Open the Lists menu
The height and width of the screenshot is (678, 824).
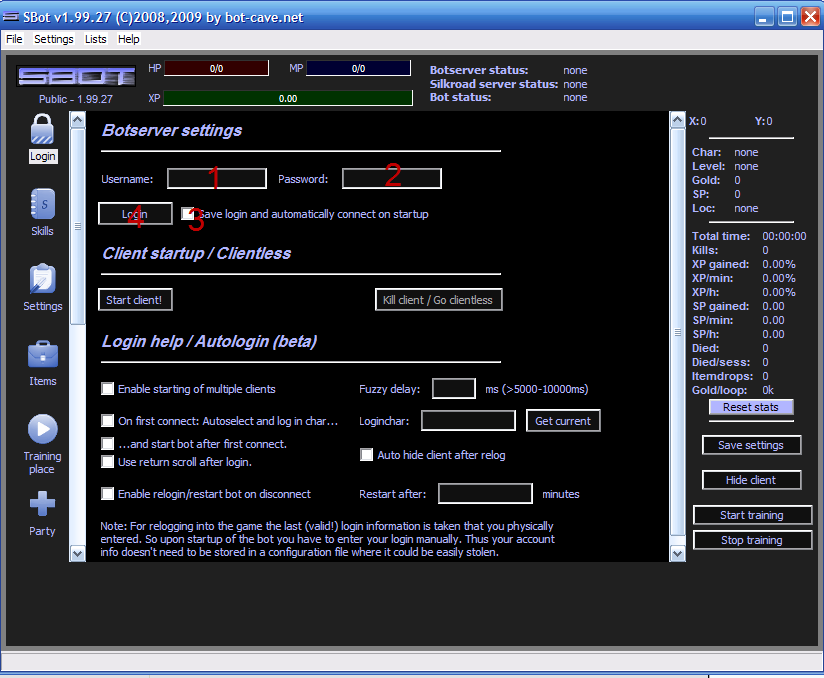(96, 39)
